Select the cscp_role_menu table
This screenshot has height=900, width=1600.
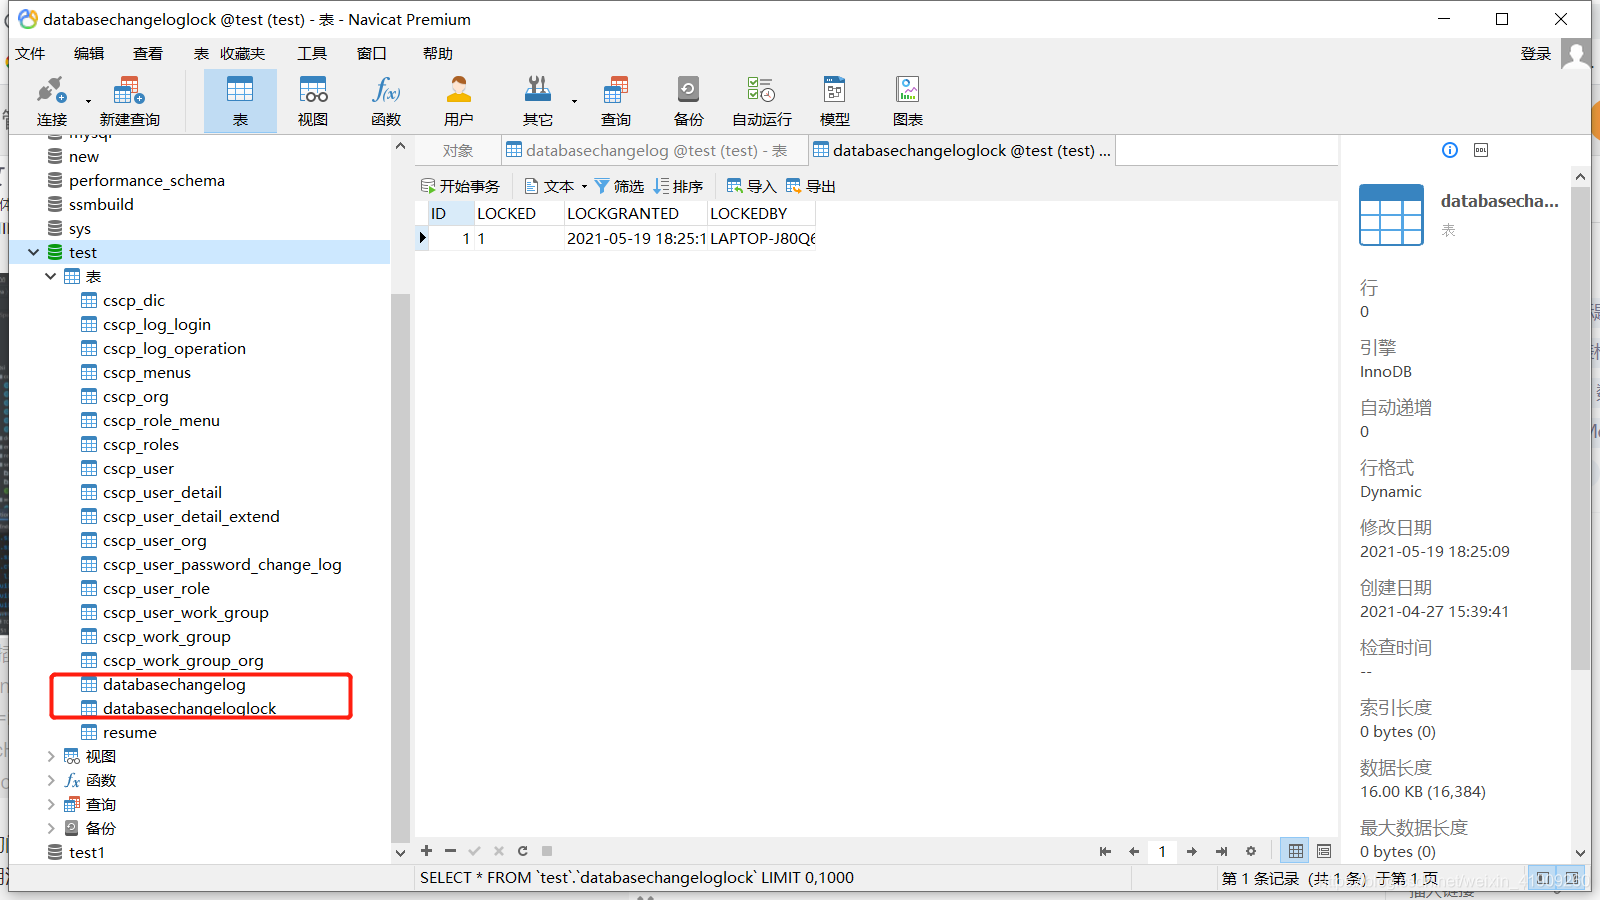point(161,420)
